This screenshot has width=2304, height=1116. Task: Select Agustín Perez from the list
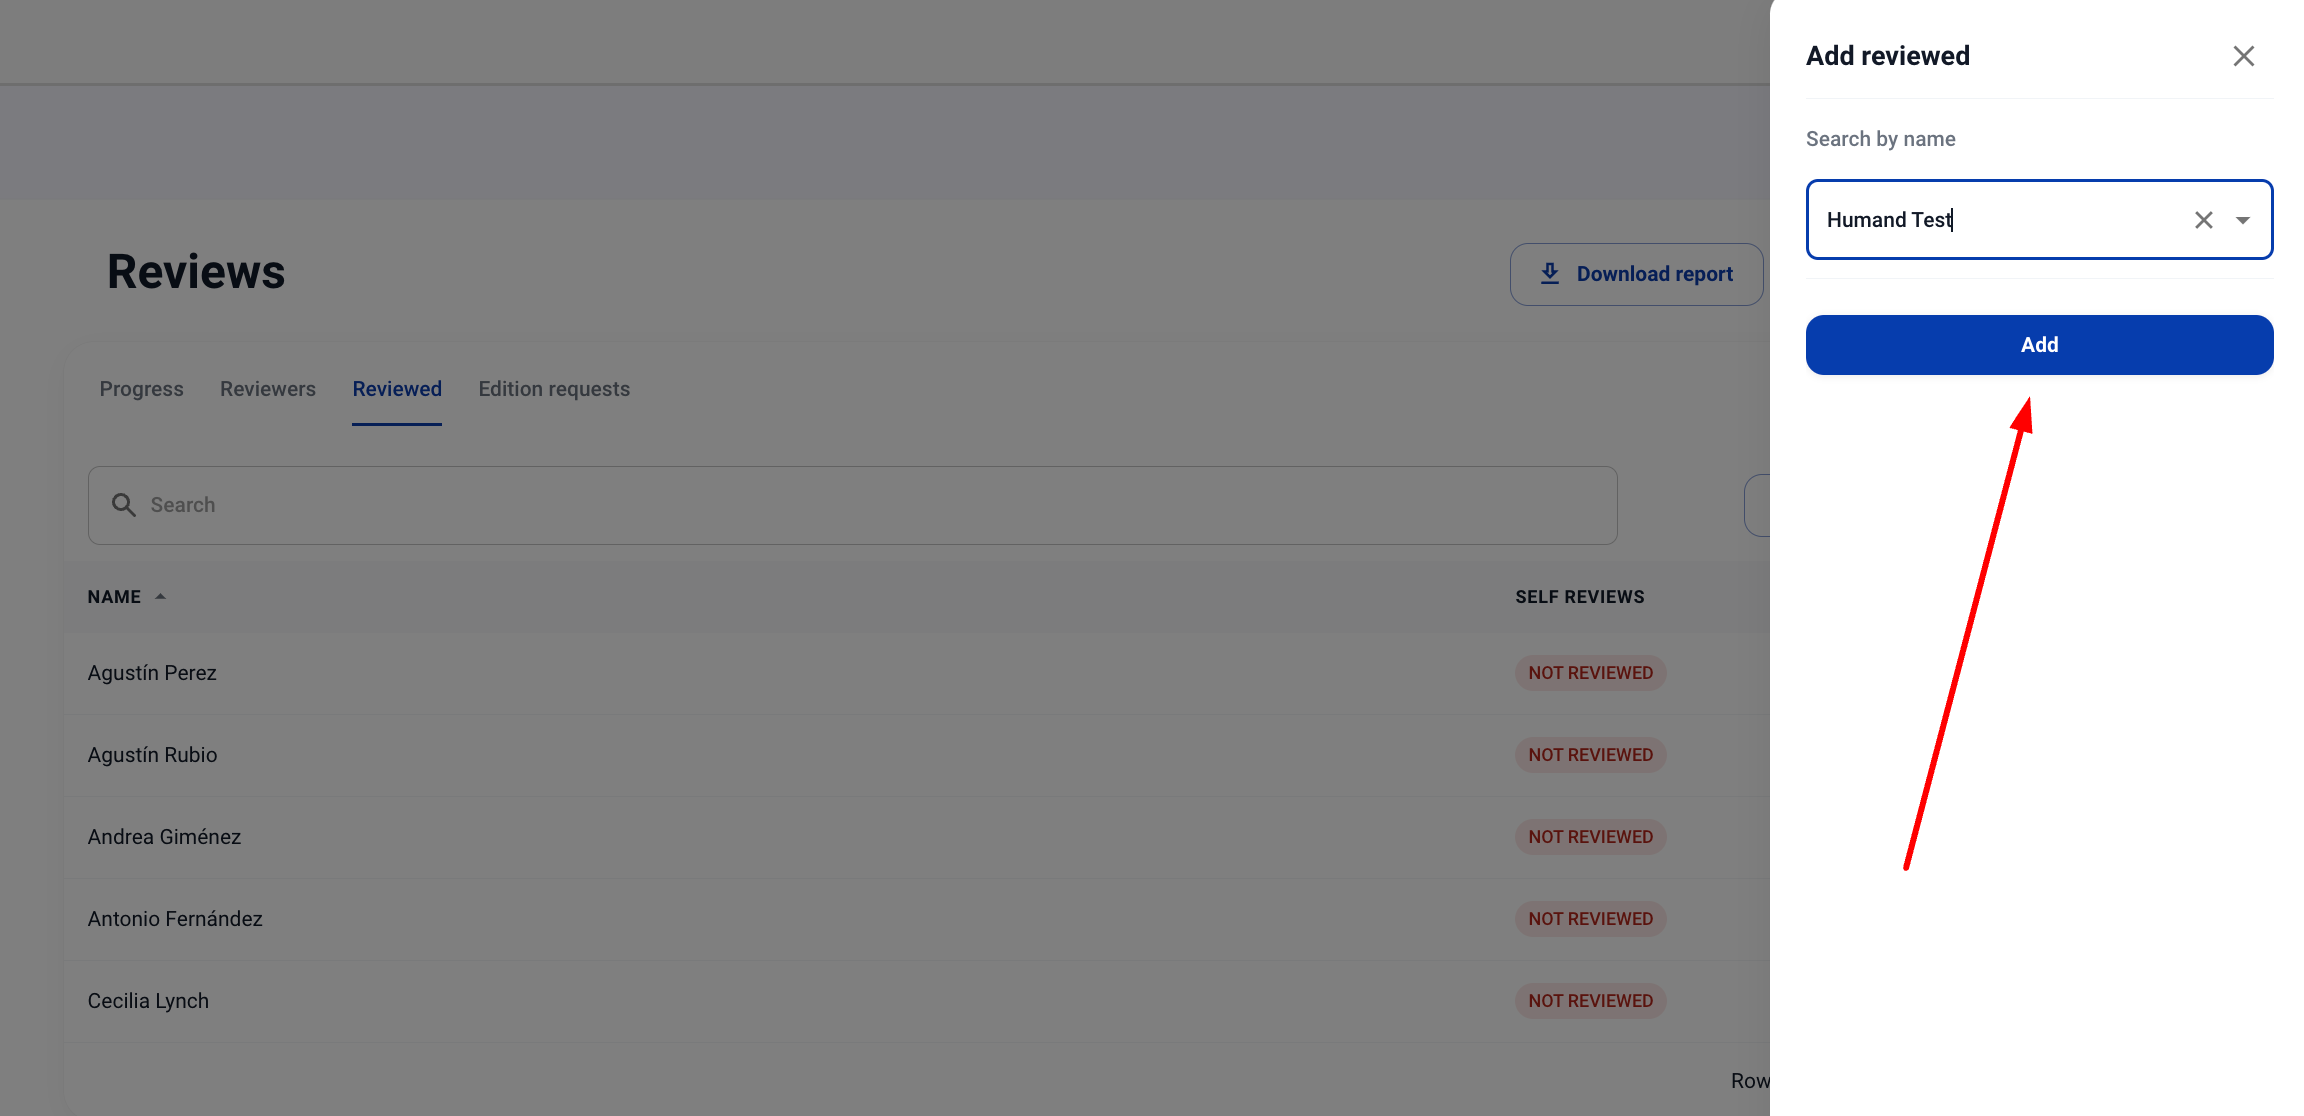152,673
